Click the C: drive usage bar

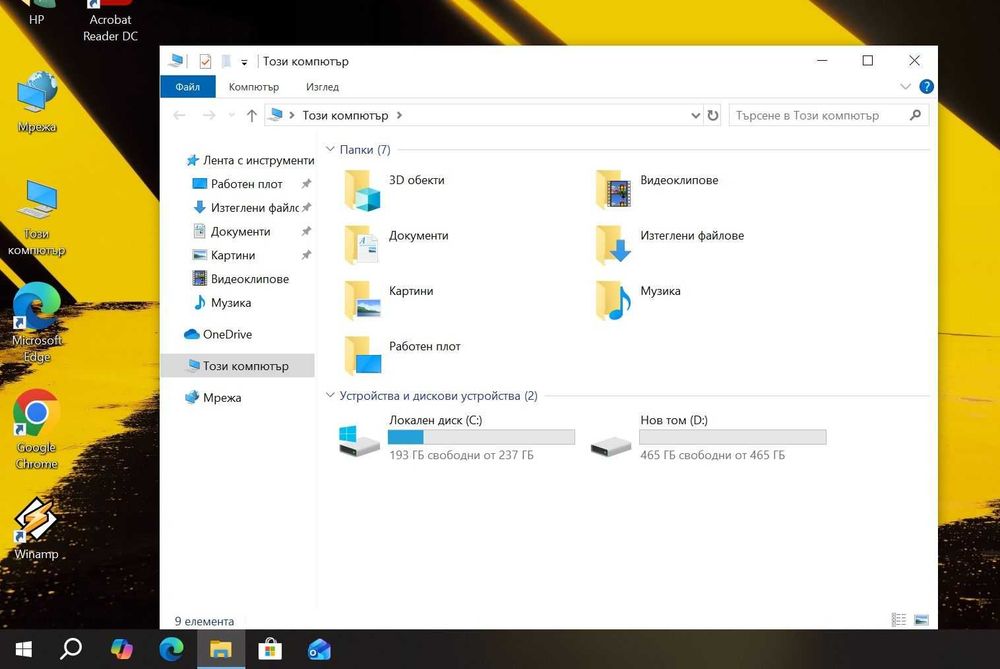point(482,437)
